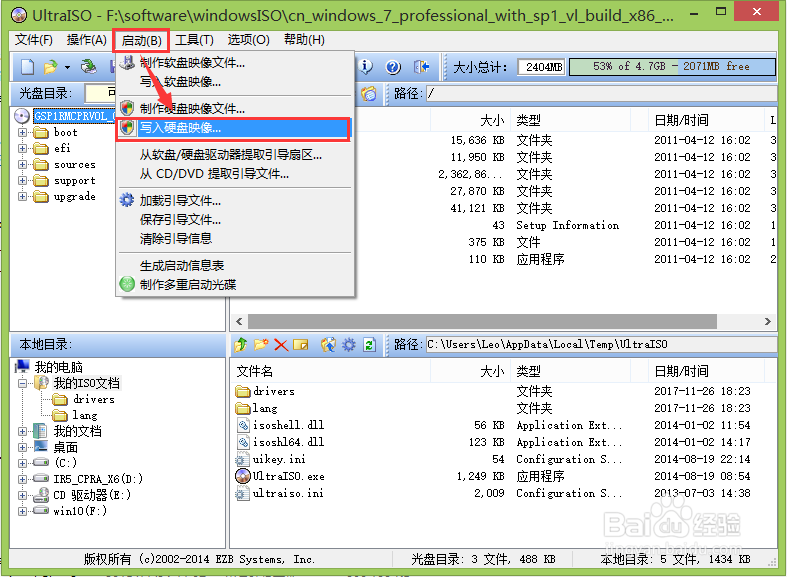This screenshot has height=577, width=787.
Task: Click the isoshell.dll file icon
Action: [243, 425]
